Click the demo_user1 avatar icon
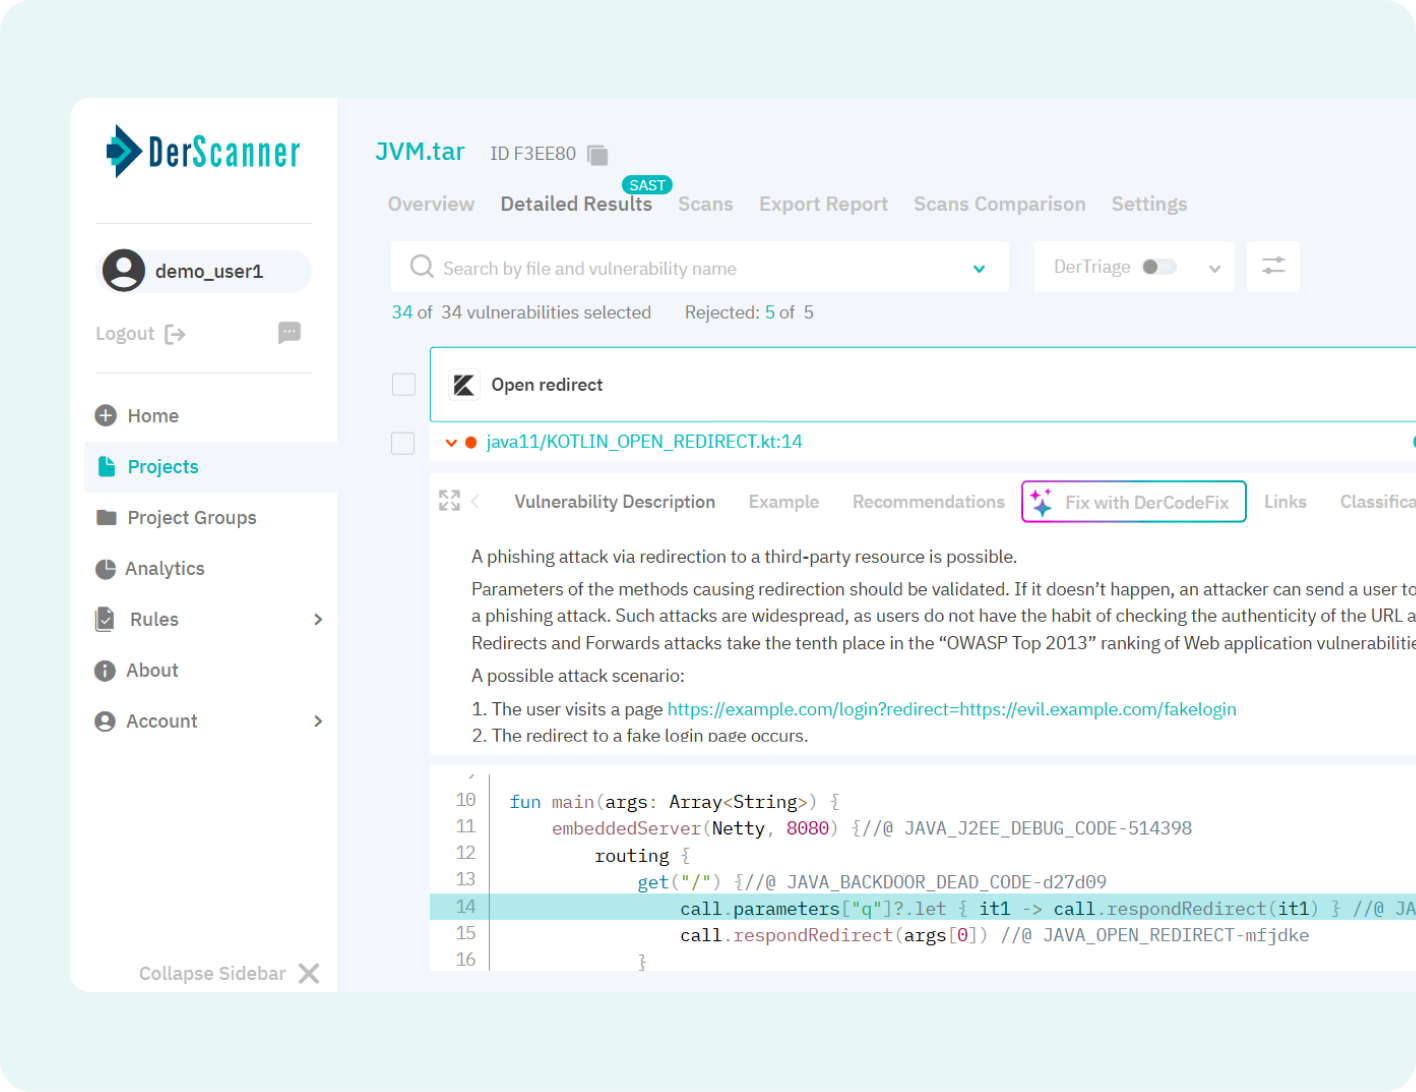 coord(124,270)
